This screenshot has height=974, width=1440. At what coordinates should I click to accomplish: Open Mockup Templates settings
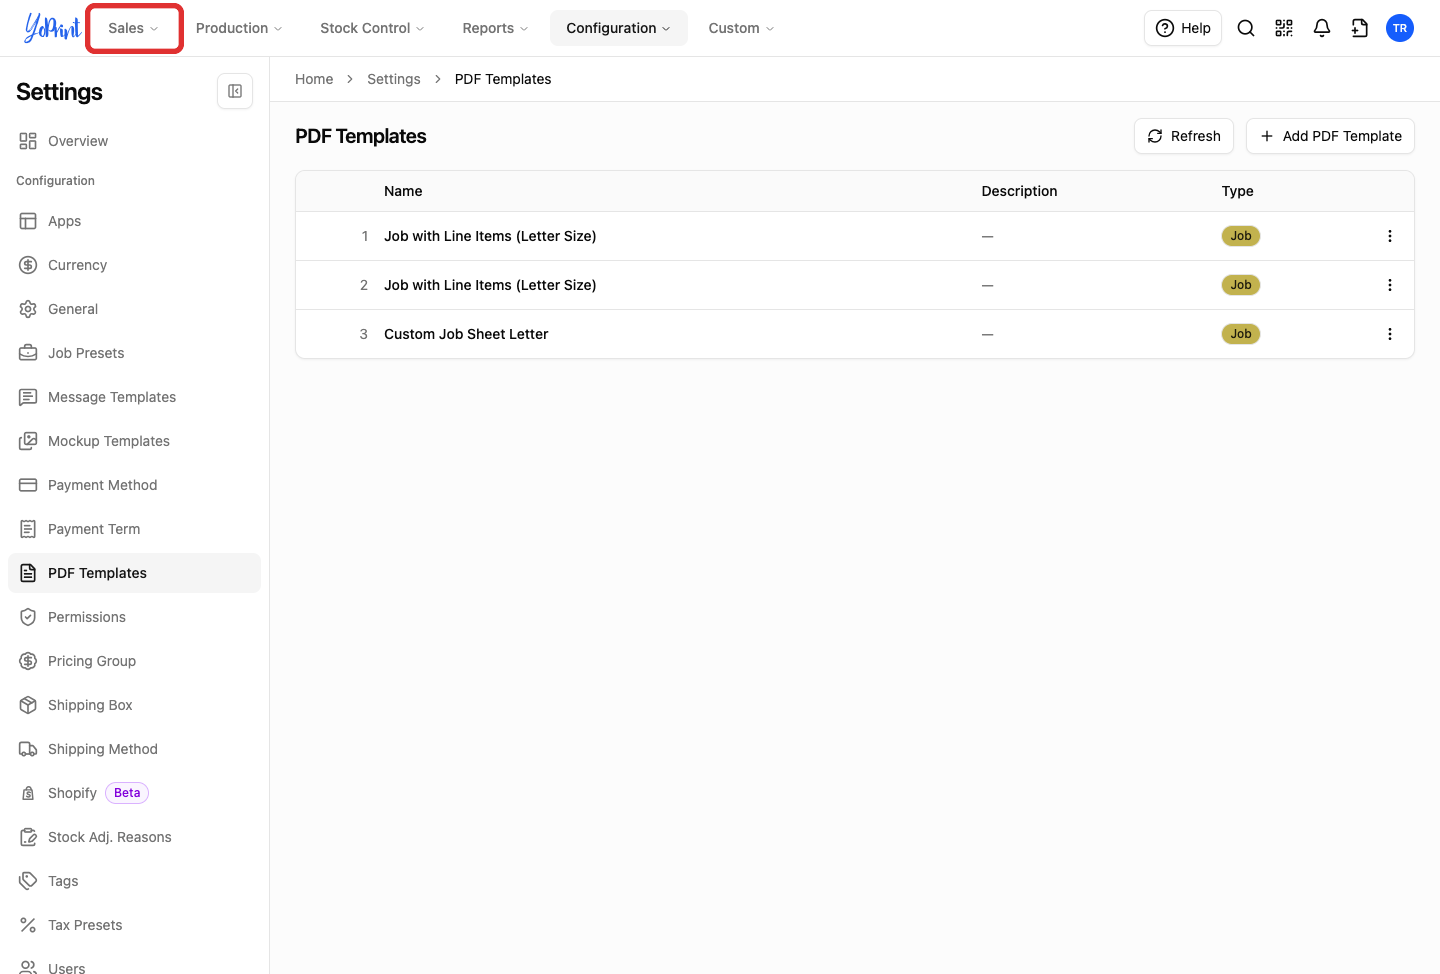pyautogui.click(x=134, y=441)
